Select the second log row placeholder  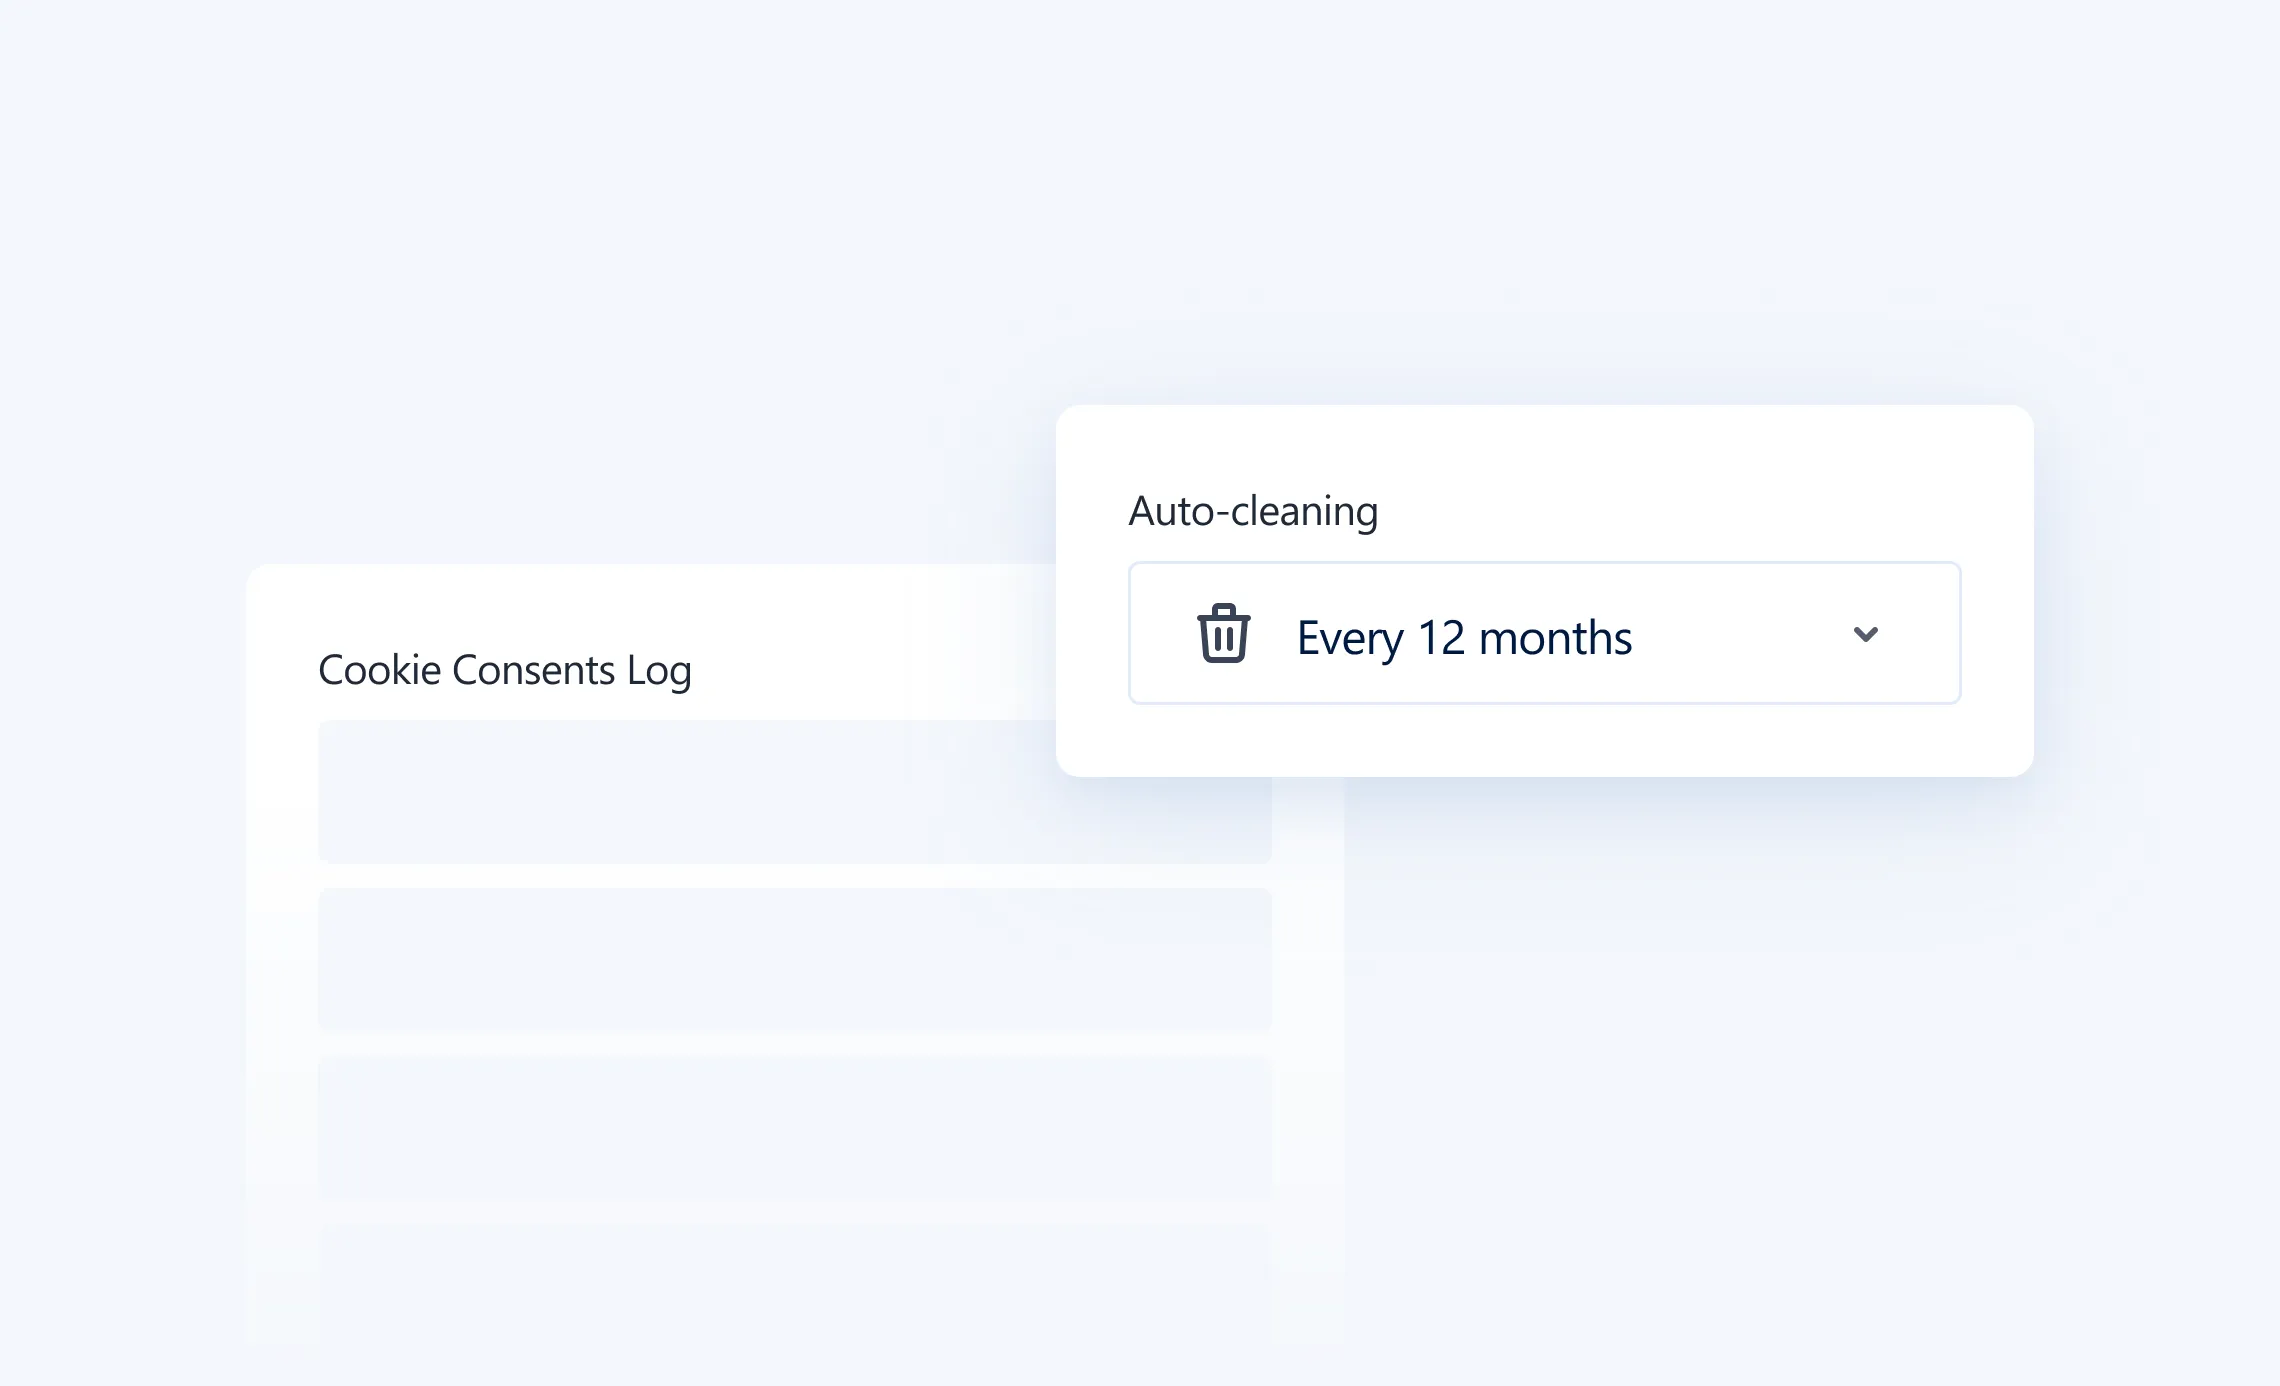(794, 958)
